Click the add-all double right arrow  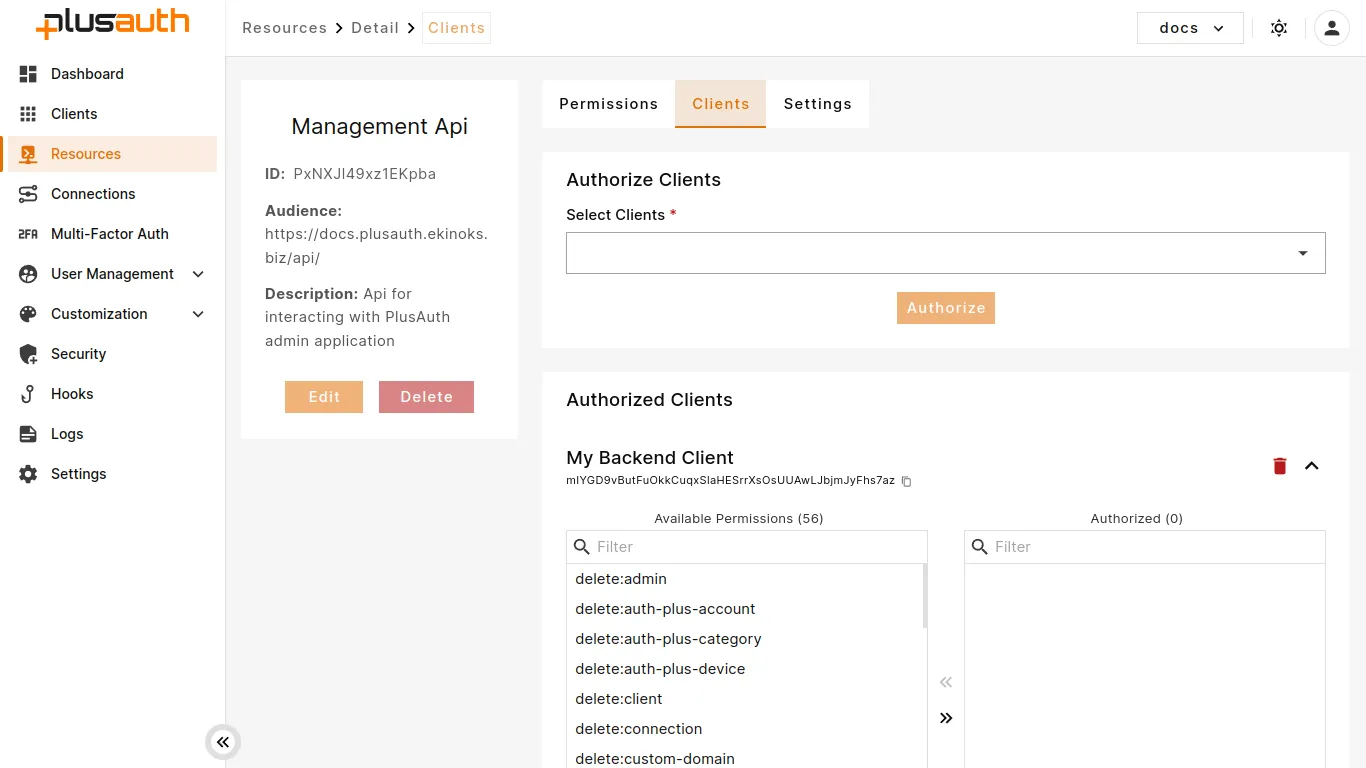(946, 718)
